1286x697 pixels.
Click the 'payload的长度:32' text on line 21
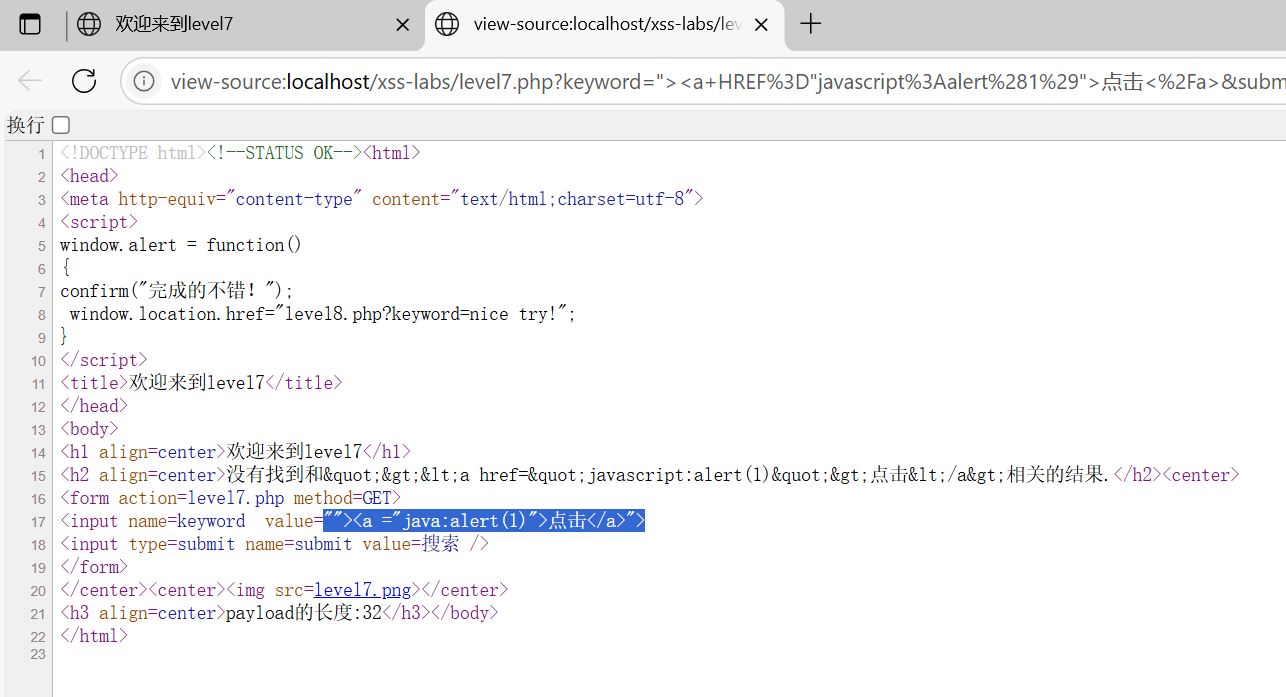[x=304, y=613]
